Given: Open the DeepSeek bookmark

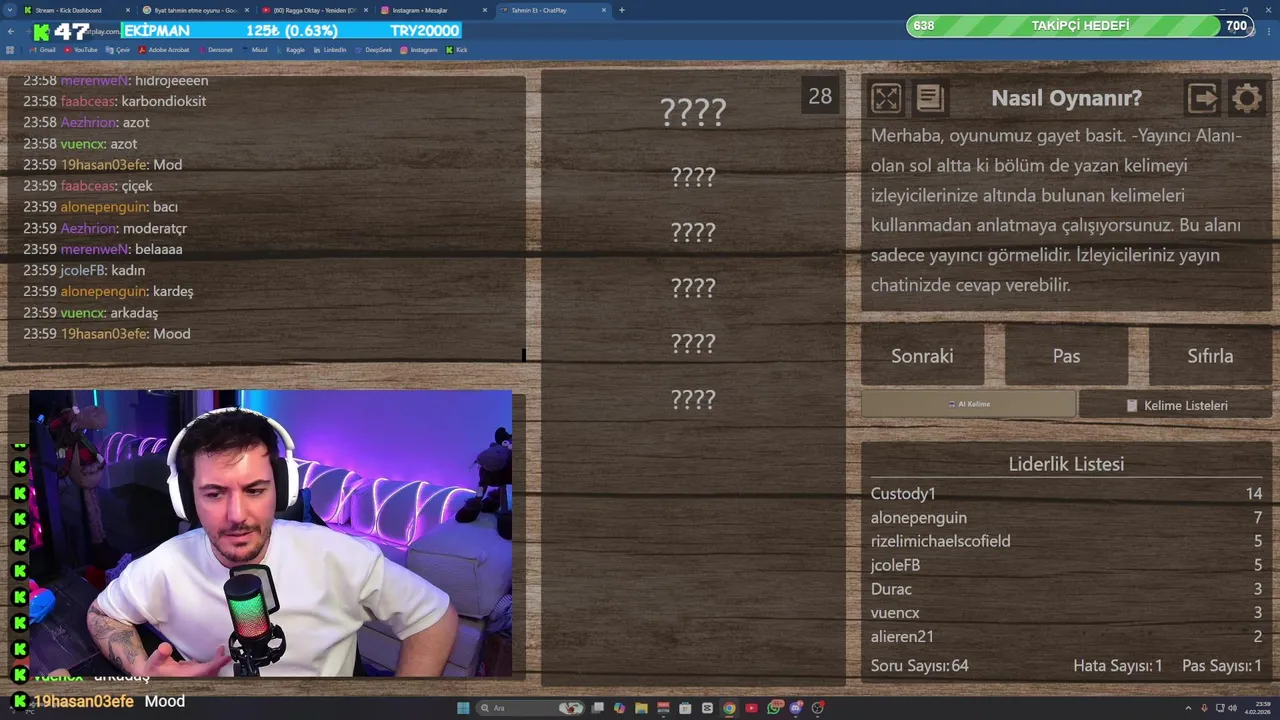Looking at the screenshot, I should [373, 50].
